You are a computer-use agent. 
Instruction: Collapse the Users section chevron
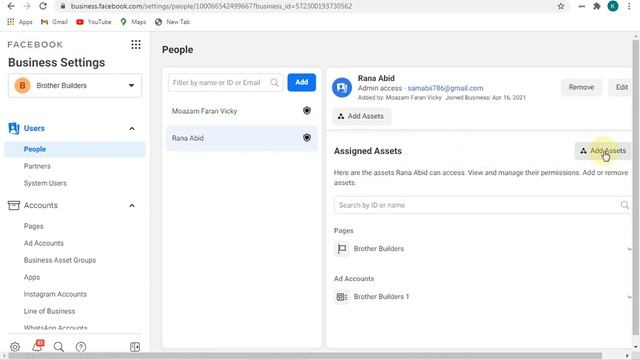coord(132,129)
